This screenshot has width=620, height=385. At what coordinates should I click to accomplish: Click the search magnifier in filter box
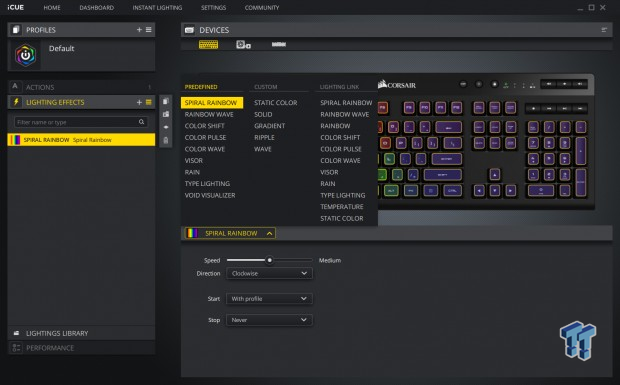pyautogui.click(x=141, y=122)
